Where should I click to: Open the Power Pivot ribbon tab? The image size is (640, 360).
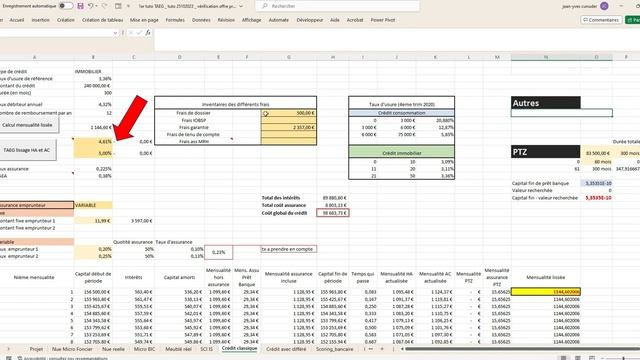tap(382, 20)
